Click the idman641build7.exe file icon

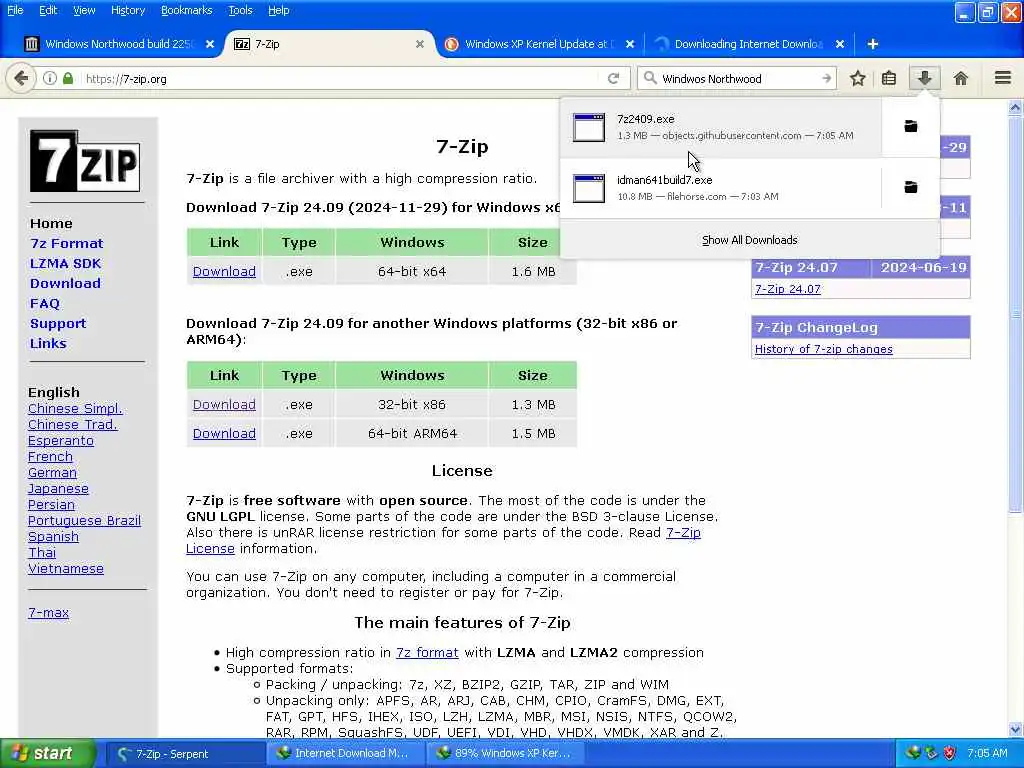click(x=588, y=188)
